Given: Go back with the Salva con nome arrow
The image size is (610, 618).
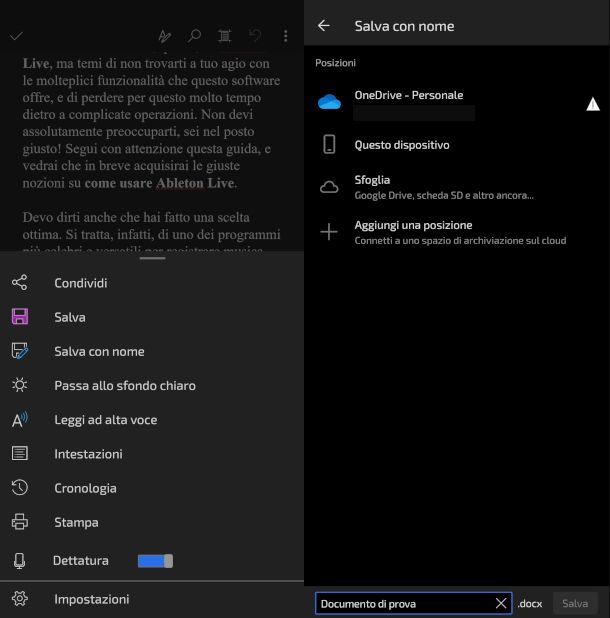Looking at the screenshot, I should click(324, 26).
